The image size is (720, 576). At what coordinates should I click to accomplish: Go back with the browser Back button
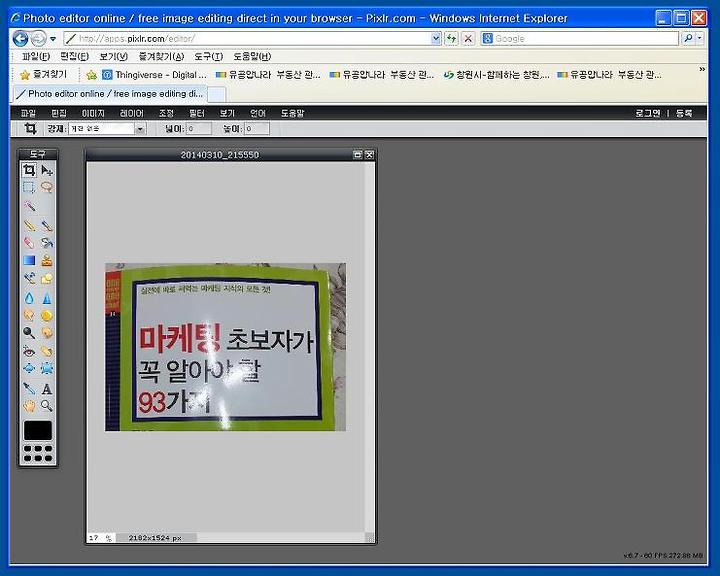[x=20, y=39]
